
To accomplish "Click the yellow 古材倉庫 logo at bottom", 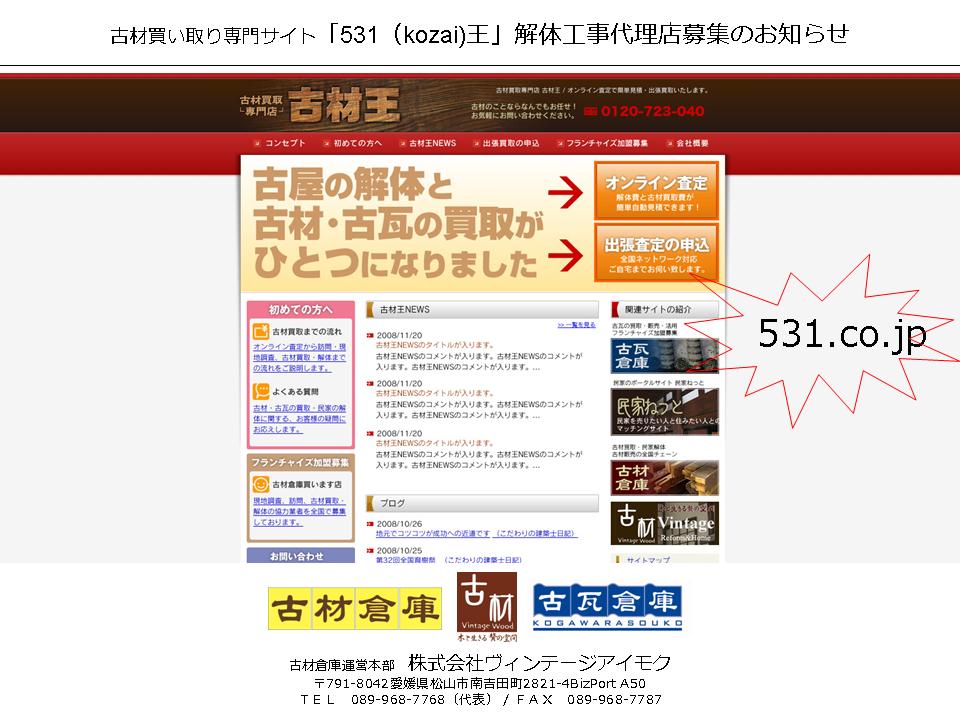I will [x=355, y=609].
